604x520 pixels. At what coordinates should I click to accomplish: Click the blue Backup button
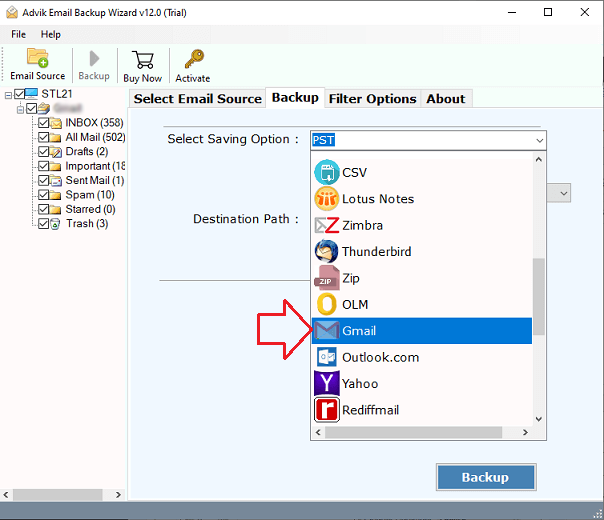coord(485,477)
